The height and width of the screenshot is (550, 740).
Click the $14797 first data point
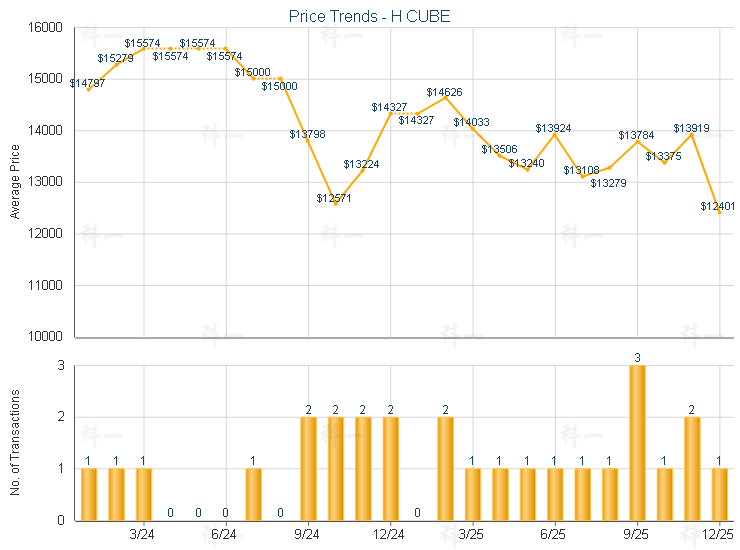click(x=89, y=90)
